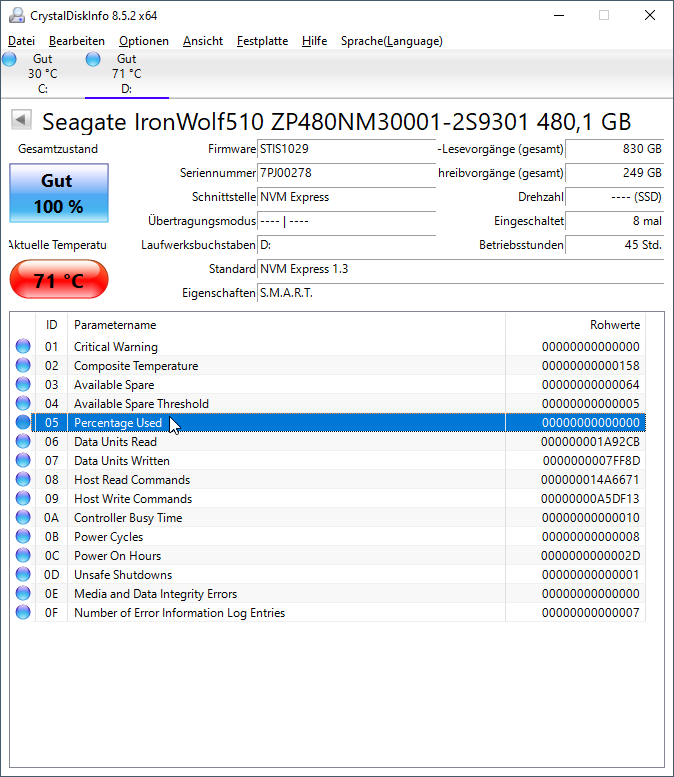Select the Composite Temperature row text
The width and height of the screenshot is (674, 777).
pyautogui.click(x=136, y=366)
